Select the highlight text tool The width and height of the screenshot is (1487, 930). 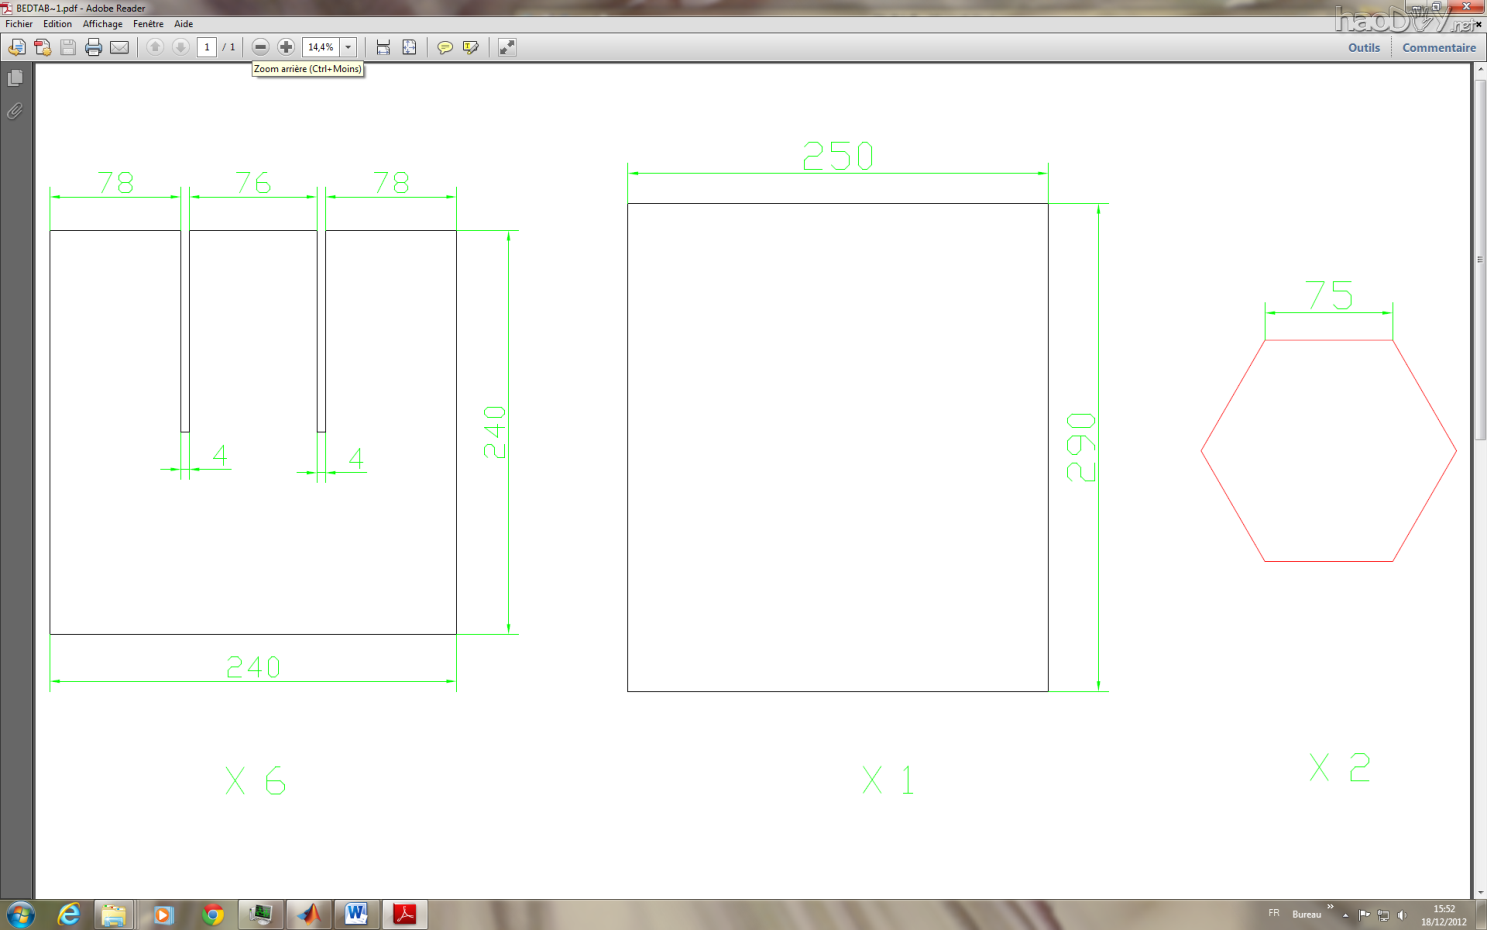(x=470, y=47)
